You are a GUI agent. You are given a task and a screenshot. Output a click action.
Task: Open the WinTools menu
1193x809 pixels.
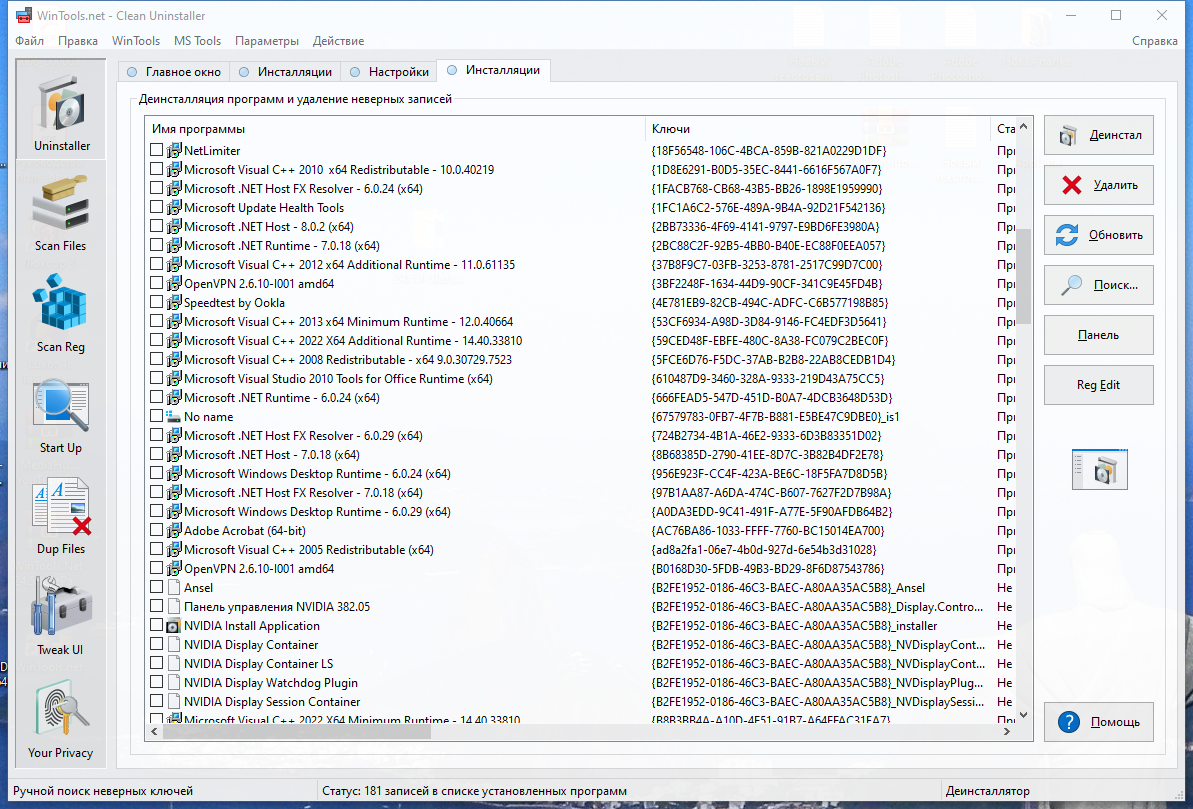pos(136,41)
